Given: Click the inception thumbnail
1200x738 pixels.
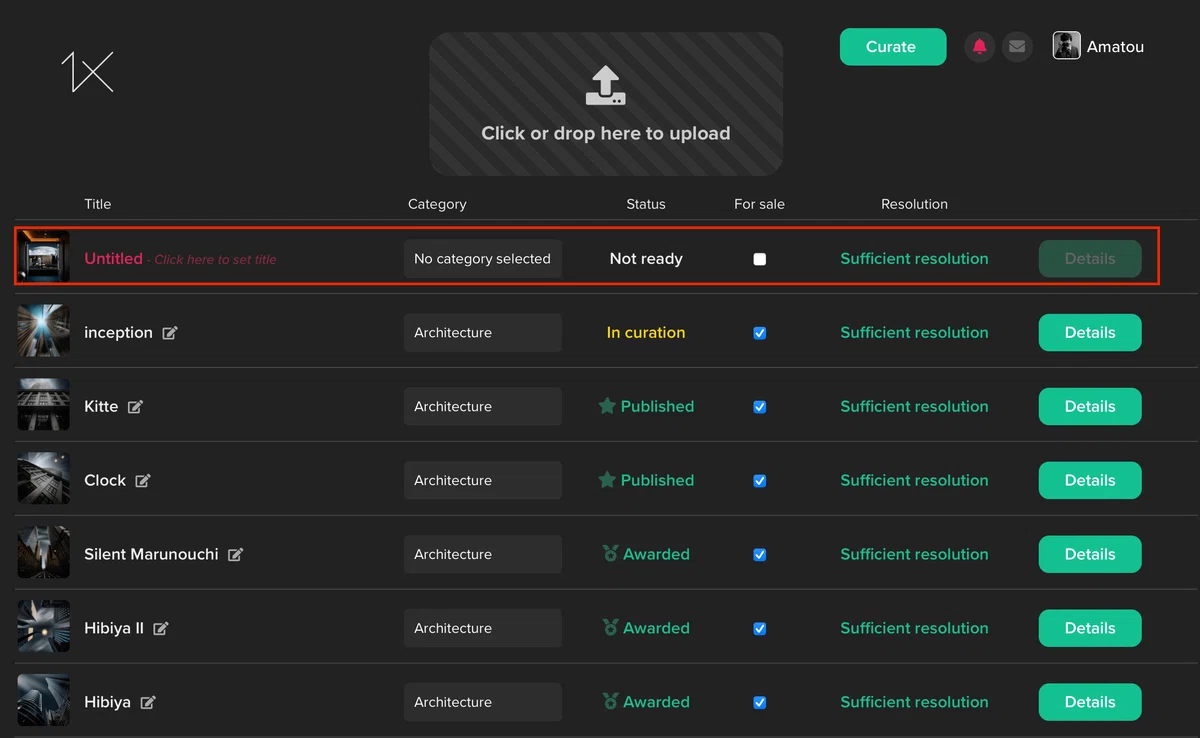Looking at the screenshot, I should [x=44, y=332].
